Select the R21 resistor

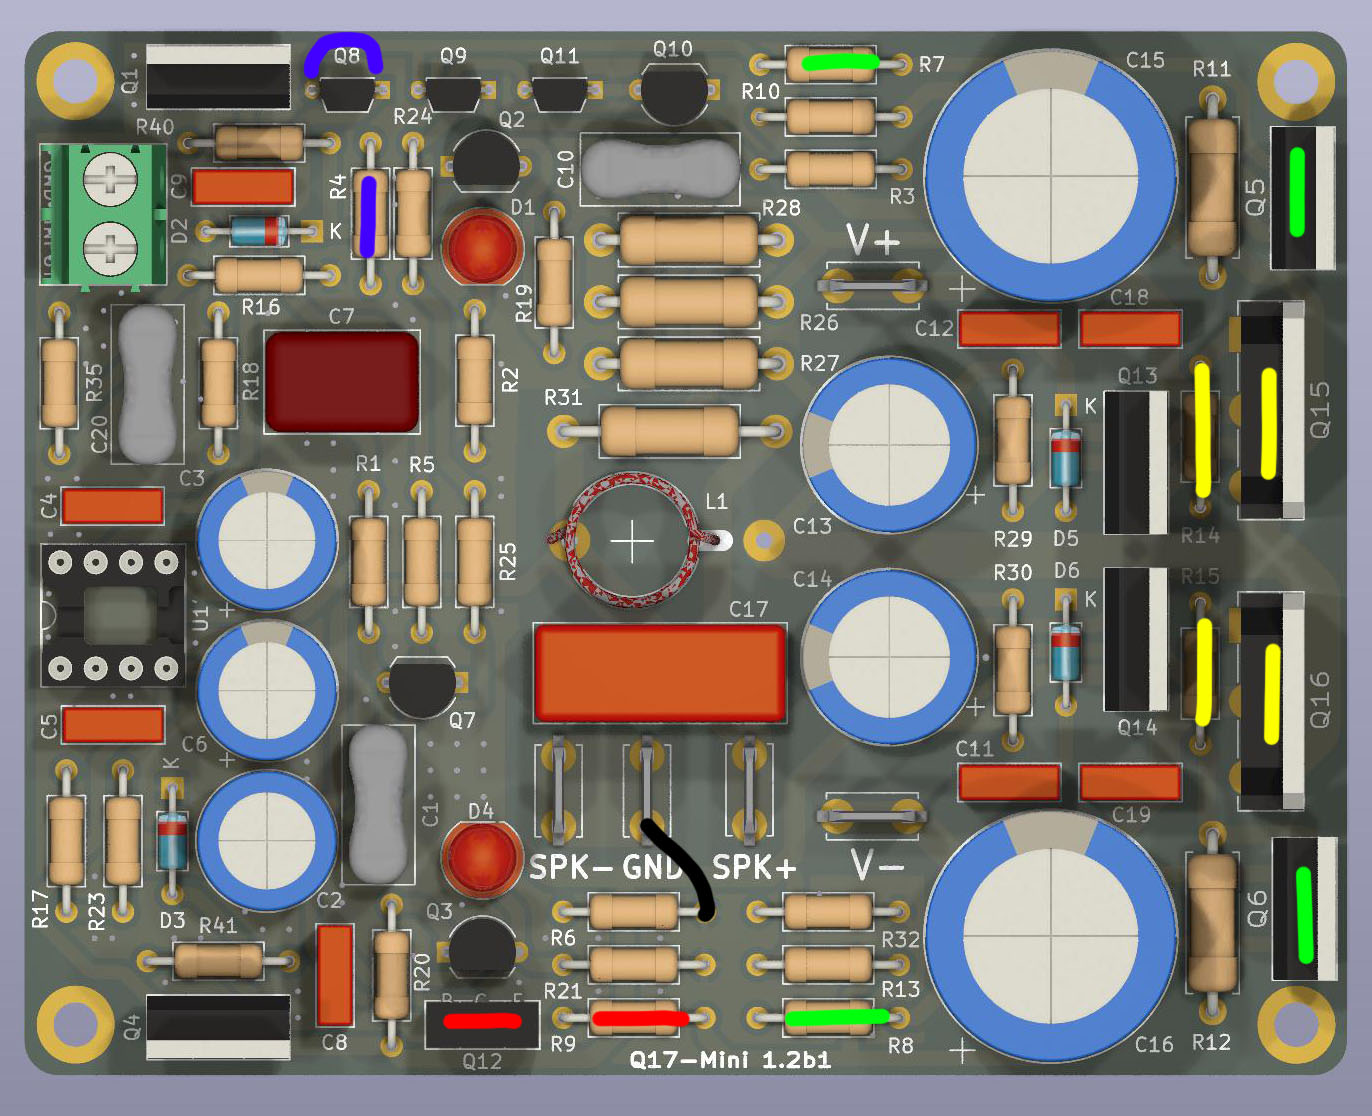(x=635, y=964)
